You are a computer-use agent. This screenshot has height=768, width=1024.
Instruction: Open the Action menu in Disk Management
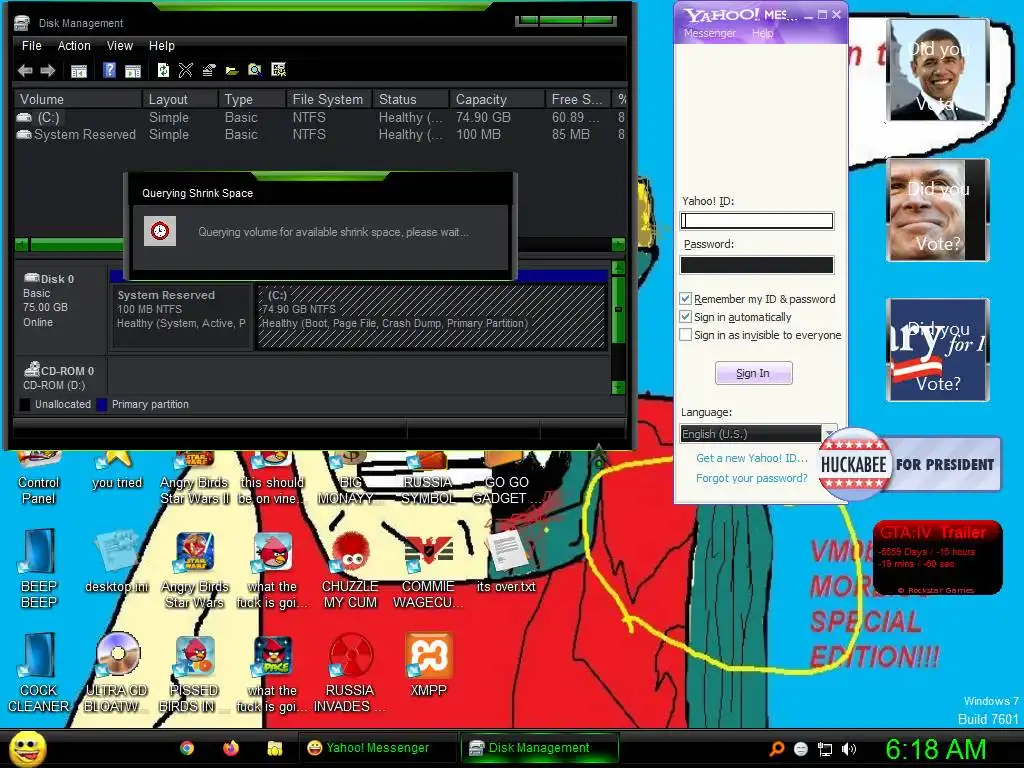click(74, 46)
